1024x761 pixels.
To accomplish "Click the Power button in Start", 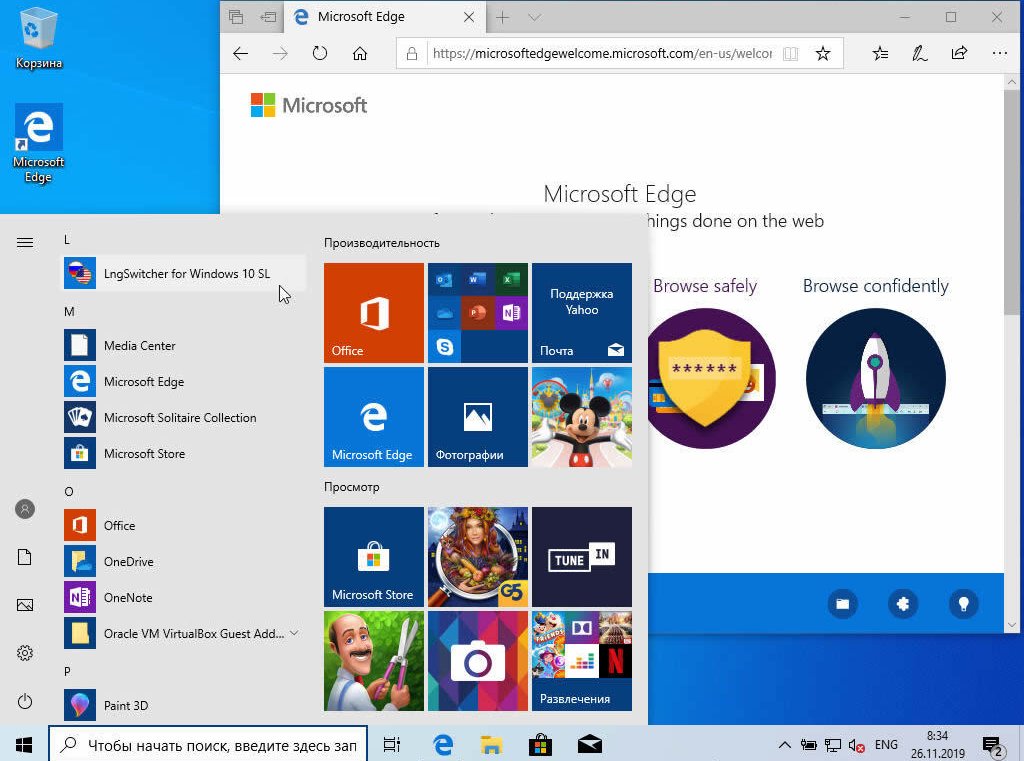I will (25, 701).
